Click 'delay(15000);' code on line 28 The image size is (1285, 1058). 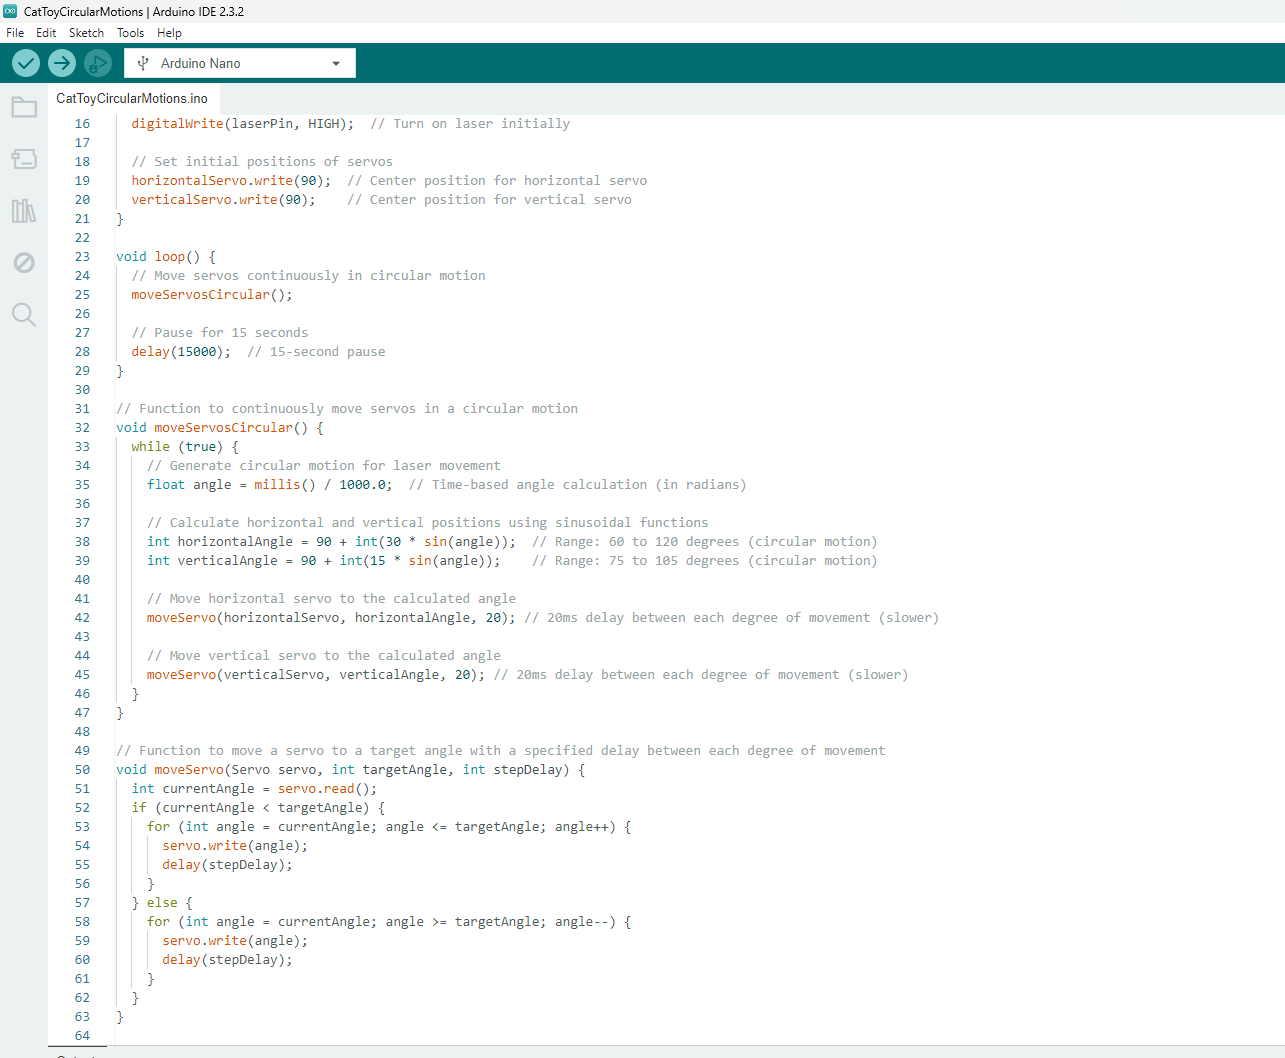coord(181,352)
